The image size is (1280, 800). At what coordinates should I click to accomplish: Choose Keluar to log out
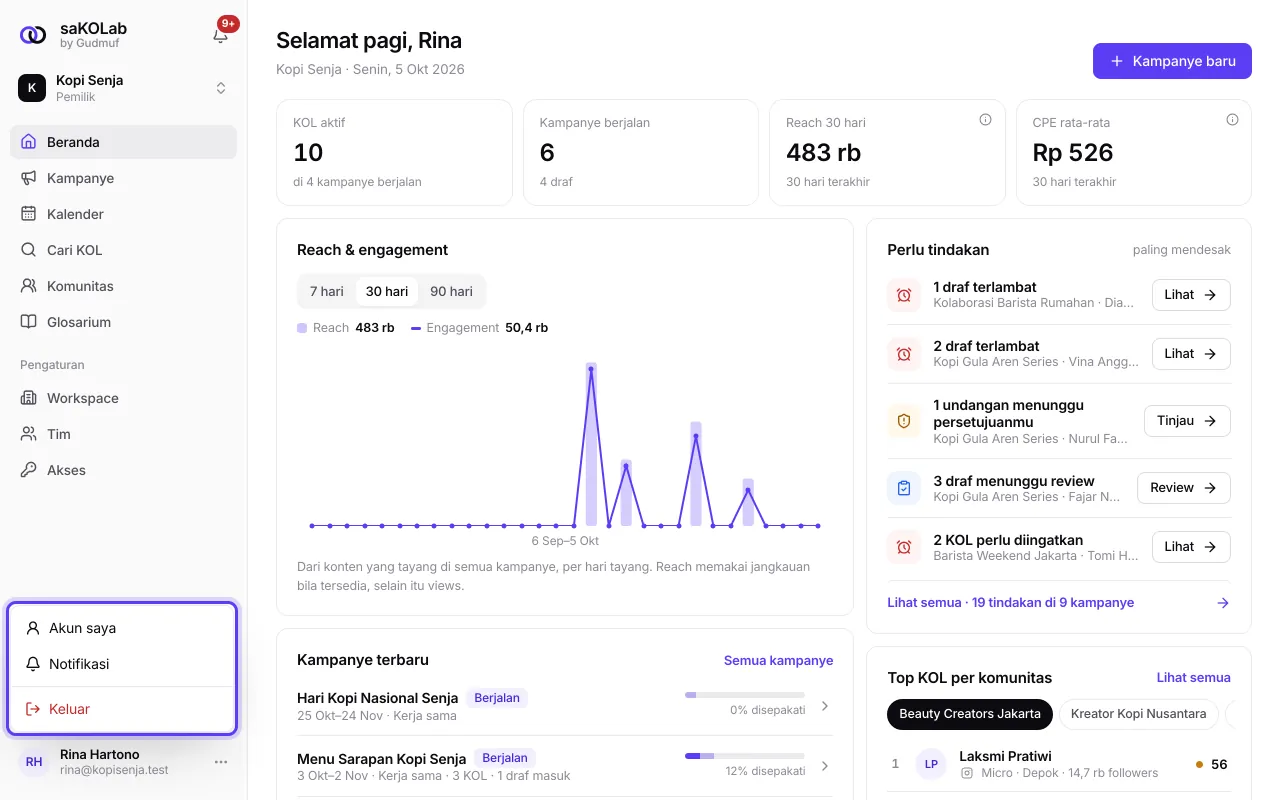(x=122, y=709)
